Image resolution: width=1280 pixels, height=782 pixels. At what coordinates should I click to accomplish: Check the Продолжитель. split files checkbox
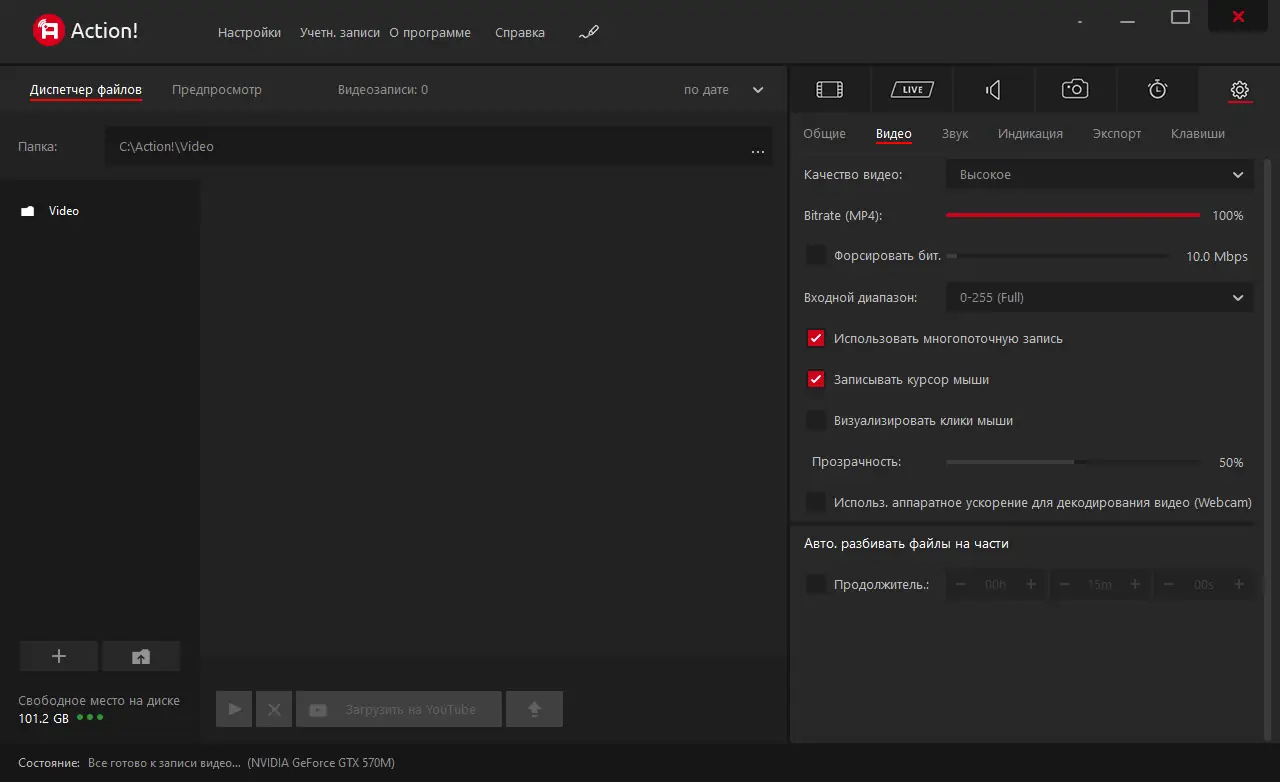816,584
